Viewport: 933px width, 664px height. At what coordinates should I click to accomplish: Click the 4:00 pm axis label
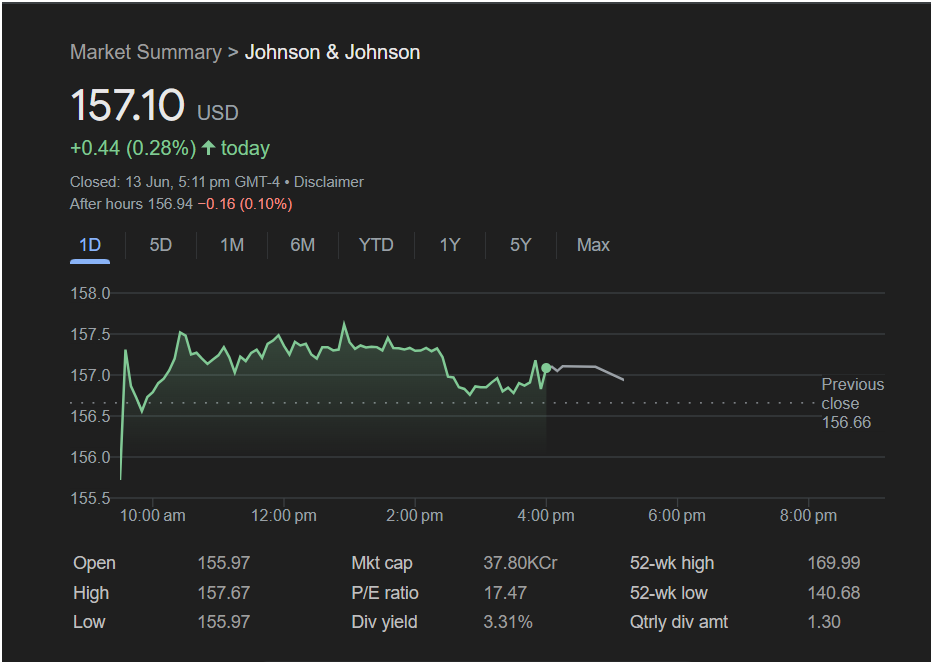tap(546, 515)
